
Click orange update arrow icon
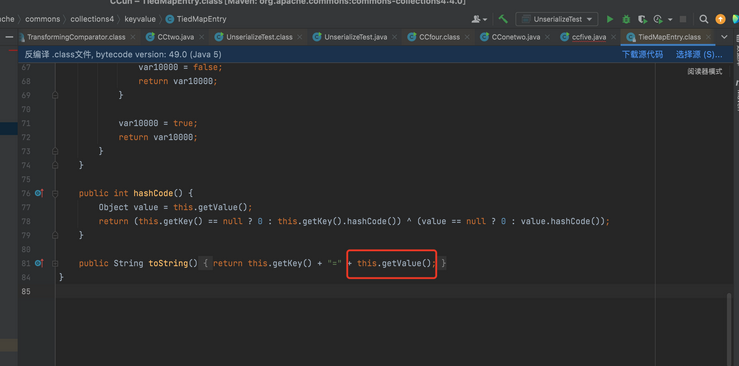(720, 19)
